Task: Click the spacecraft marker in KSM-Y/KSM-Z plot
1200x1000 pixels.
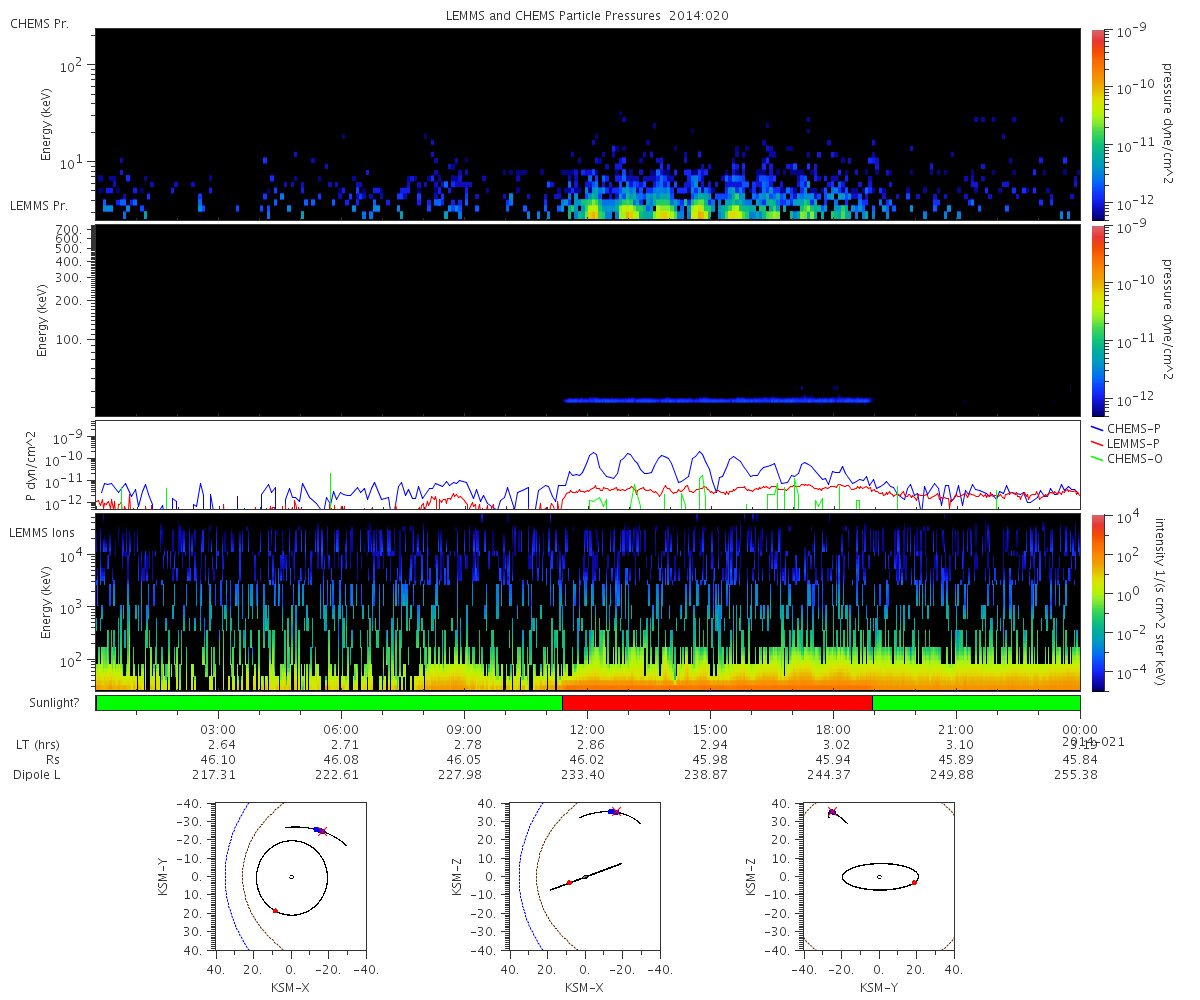Action: (832, 812)
